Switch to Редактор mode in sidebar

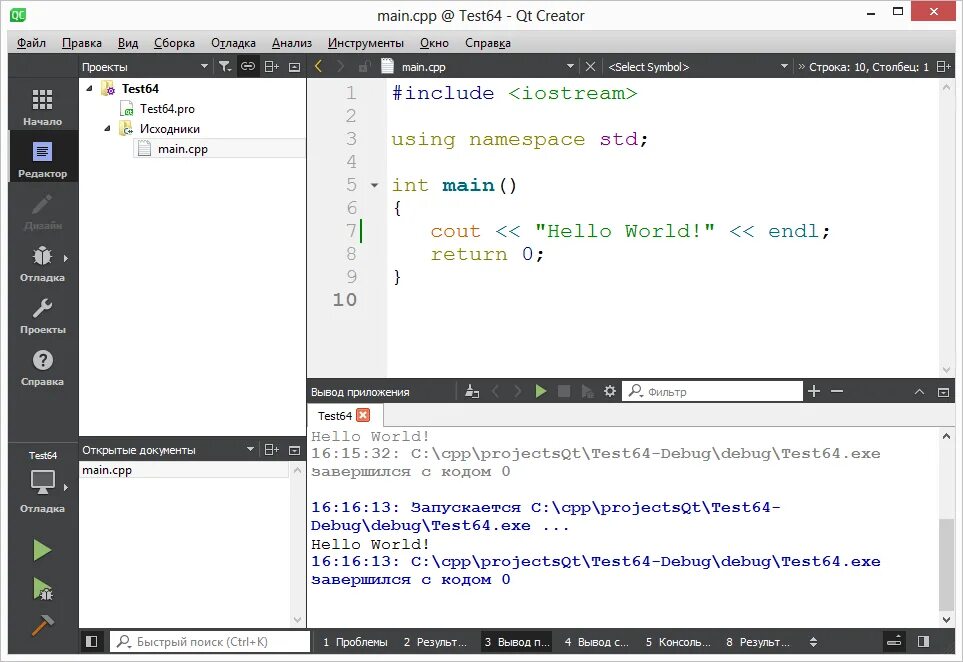(42, 158)
